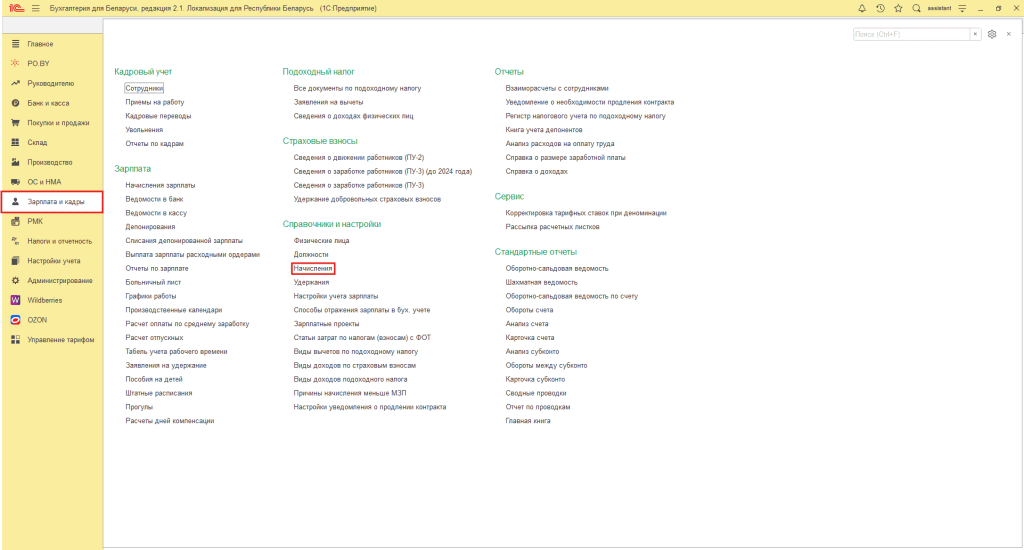1024x550 pixels.
Task: Clear the search field with the x button
Action: (976, 34)
